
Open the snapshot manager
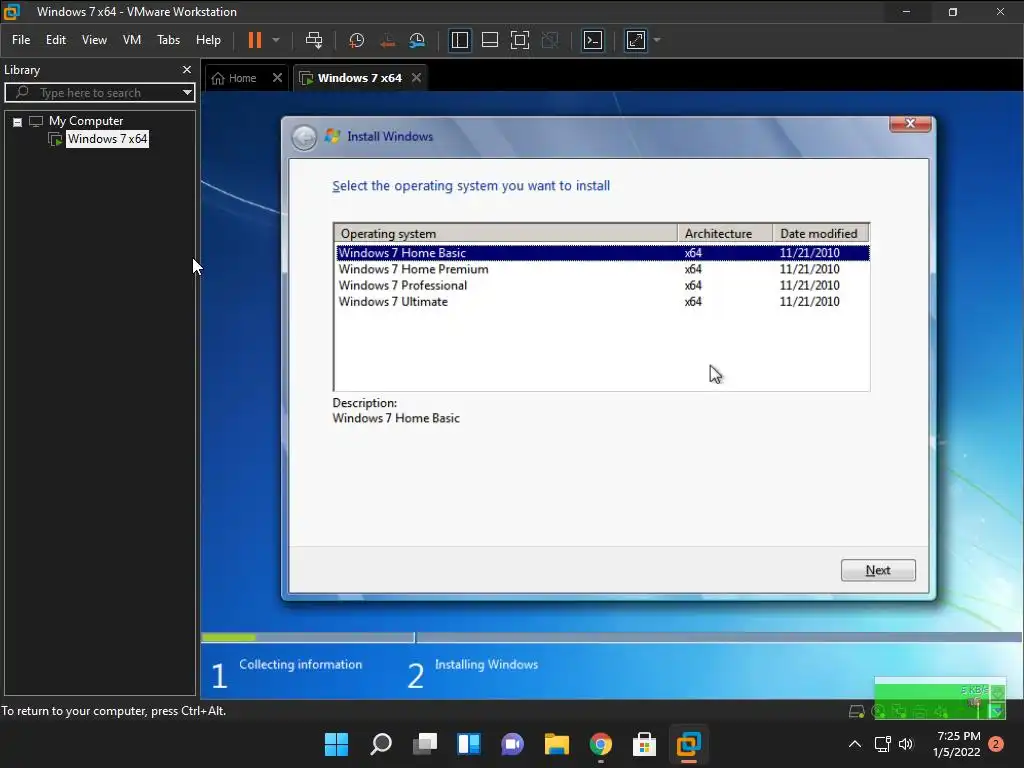(x=417, y=40)
